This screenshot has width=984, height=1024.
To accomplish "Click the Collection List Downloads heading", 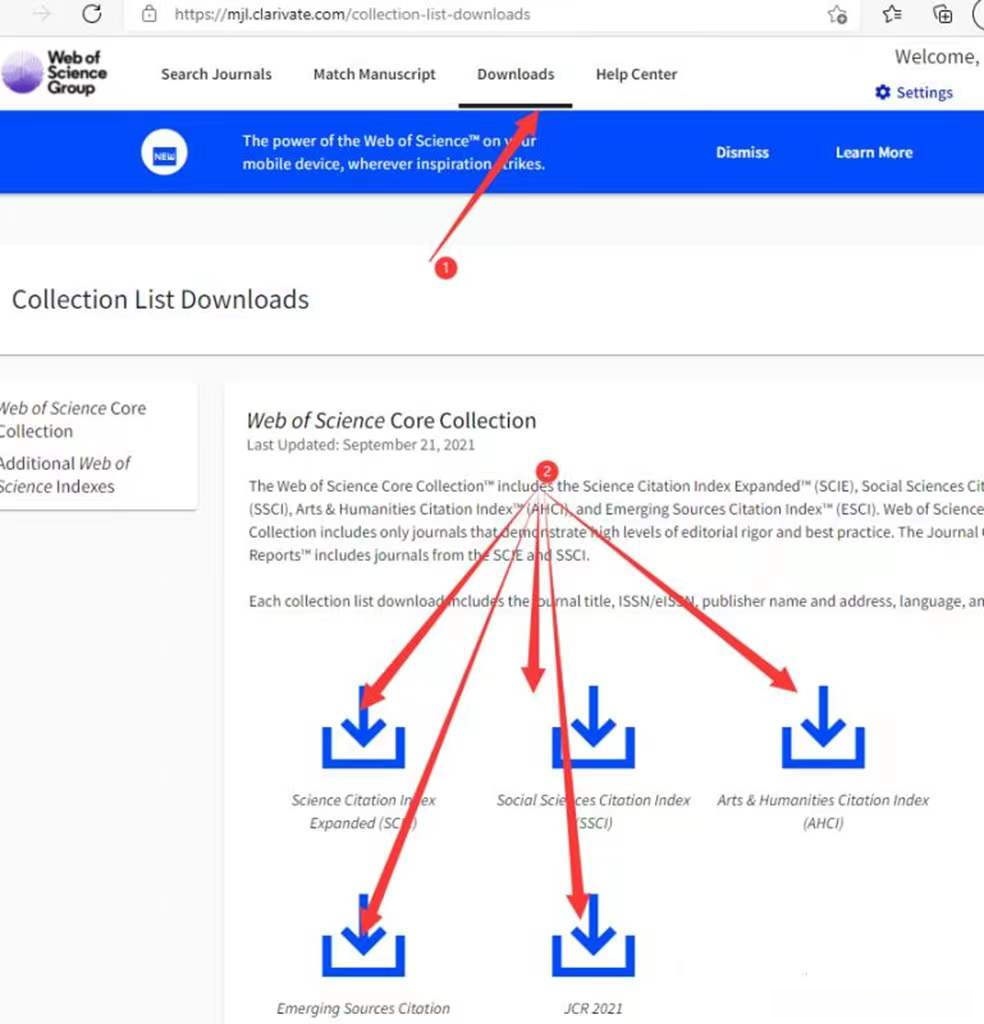I will [x=160, y=299].
